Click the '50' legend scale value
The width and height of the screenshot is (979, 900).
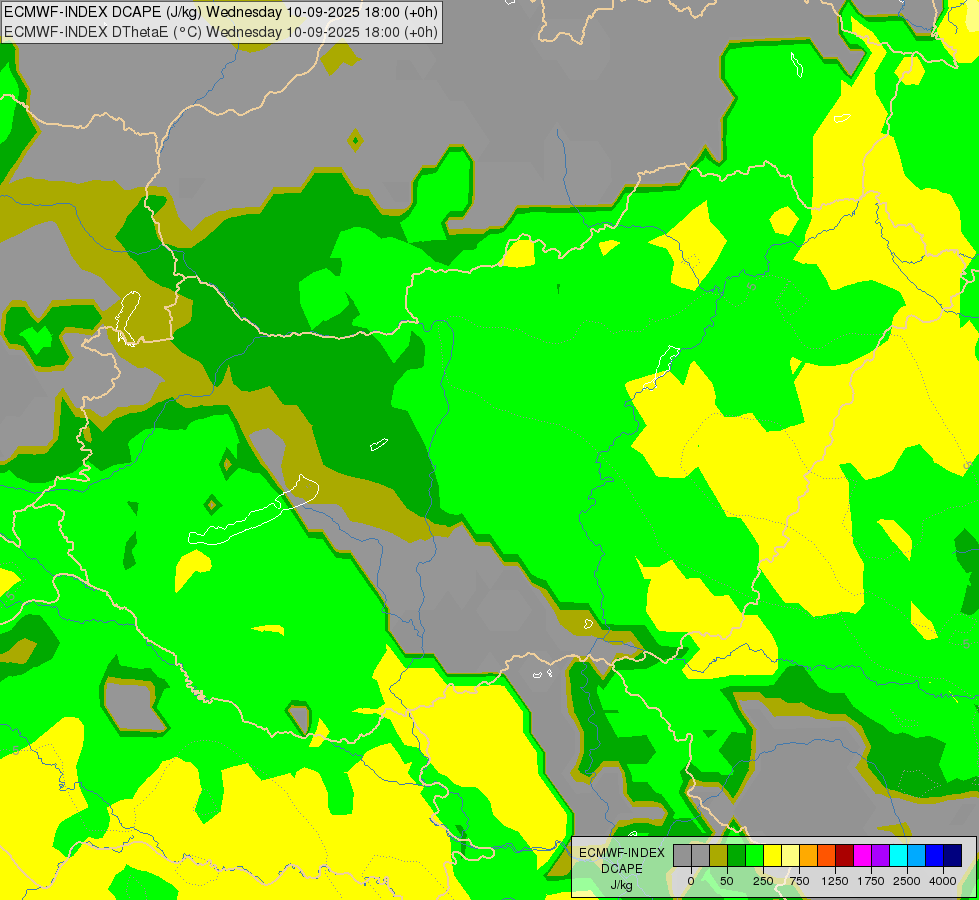[727, 881]
